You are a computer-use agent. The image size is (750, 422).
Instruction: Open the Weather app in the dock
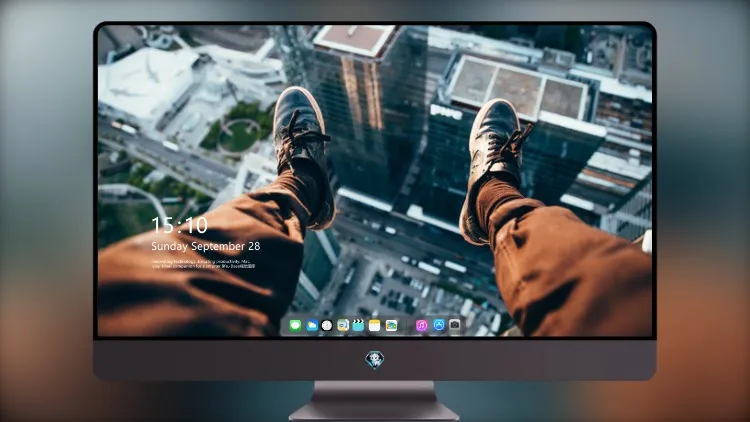coord(312,326)
